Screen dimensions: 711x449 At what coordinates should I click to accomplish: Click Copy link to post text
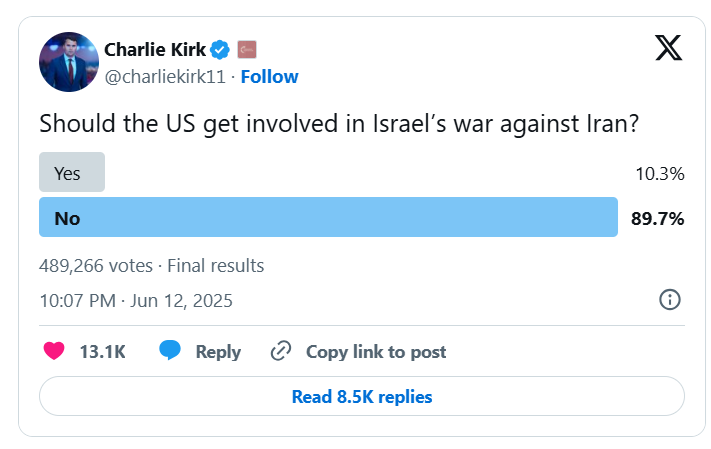[376, 352]
